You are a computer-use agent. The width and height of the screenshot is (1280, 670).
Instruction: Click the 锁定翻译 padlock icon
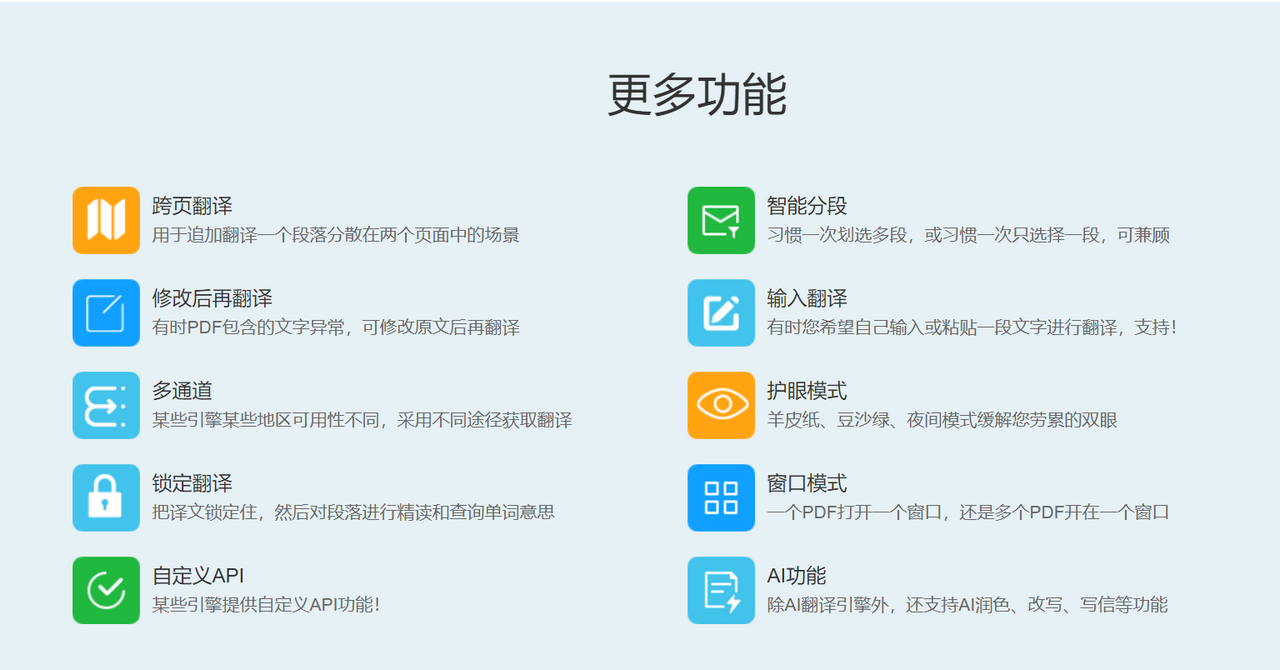(x=106, y=498)
